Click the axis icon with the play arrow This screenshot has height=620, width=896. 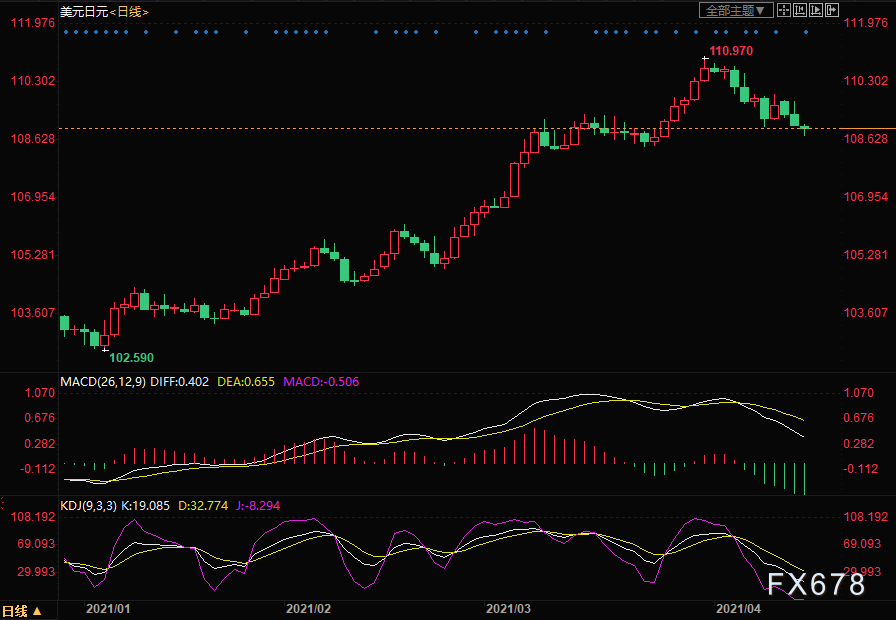click(x=816, y=10)
